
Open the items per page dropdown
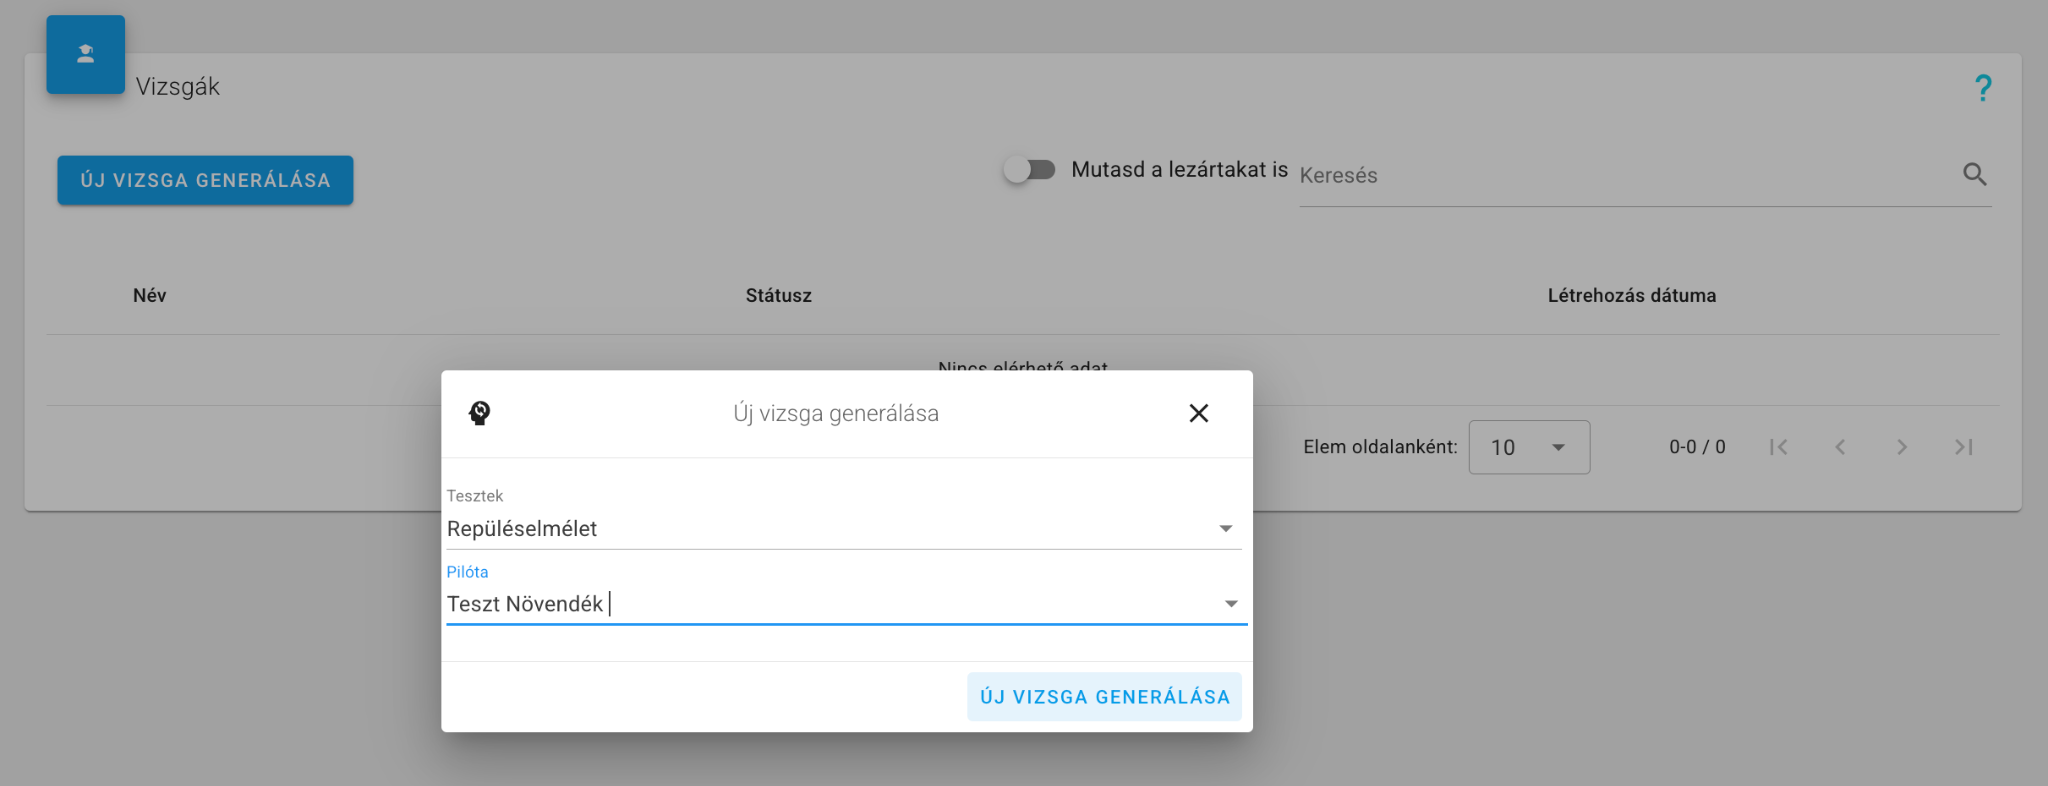(x=1529, y=447)
